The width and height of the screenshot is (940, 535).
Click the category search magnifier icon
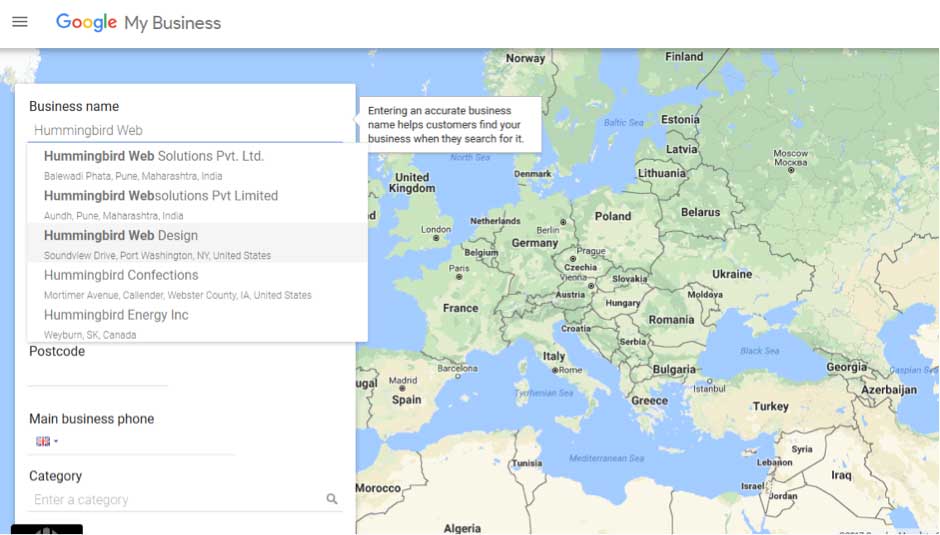tap(332, 499)
